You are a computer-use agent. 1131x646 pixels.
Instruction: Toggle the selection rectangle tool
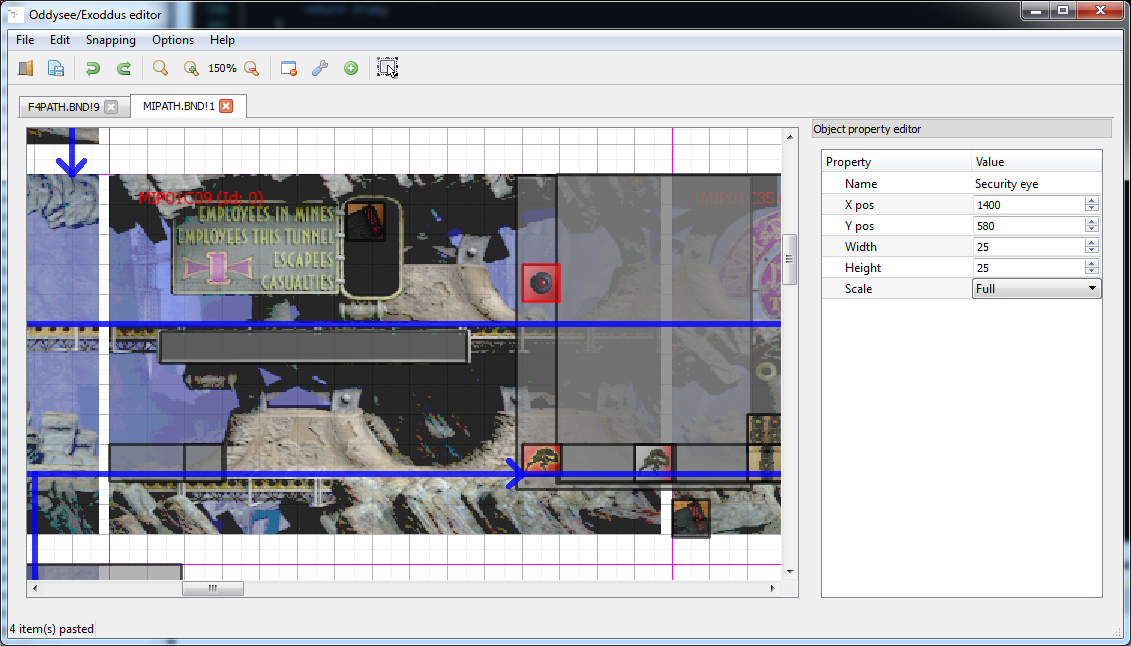coord(387,68)
